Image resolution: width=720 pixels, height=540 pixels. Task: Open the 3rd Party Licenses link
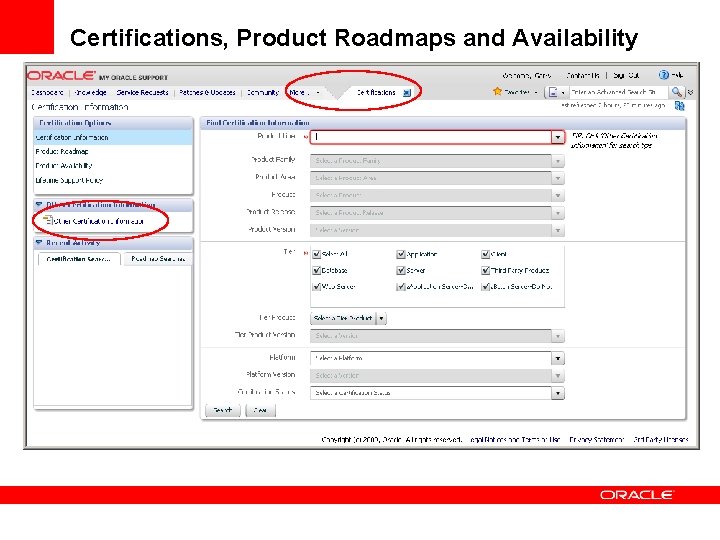[x=660, y=439]
